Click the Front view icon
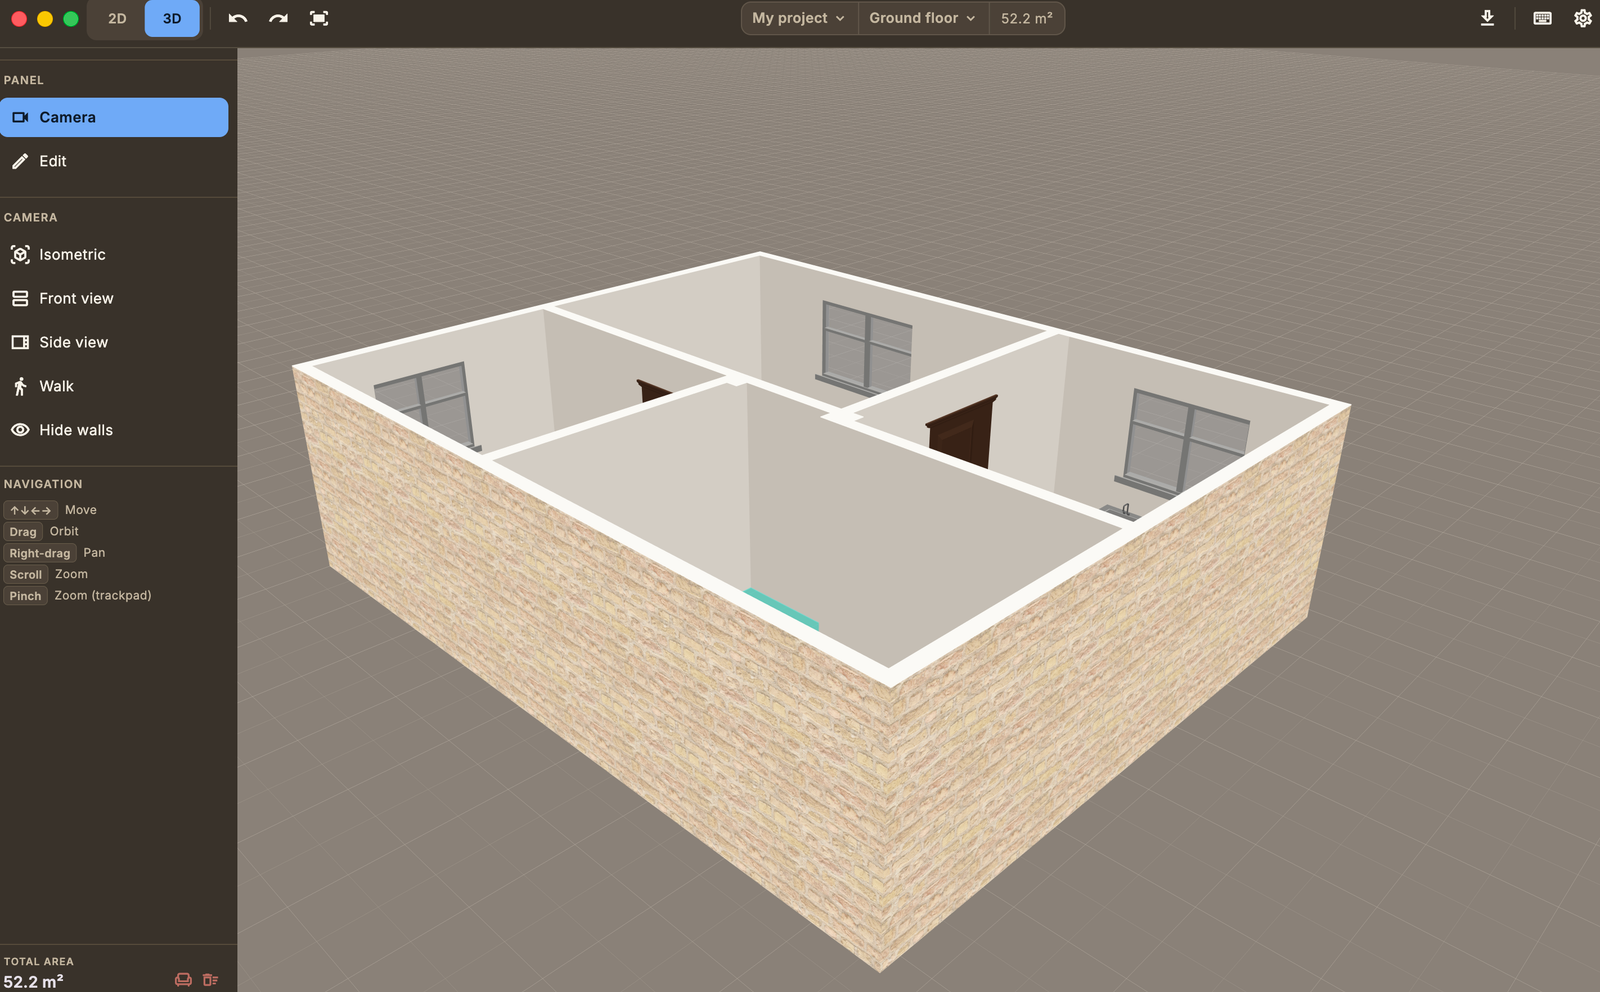The height and width of the screenshot is (992, 1600). [x=20, y=299]
